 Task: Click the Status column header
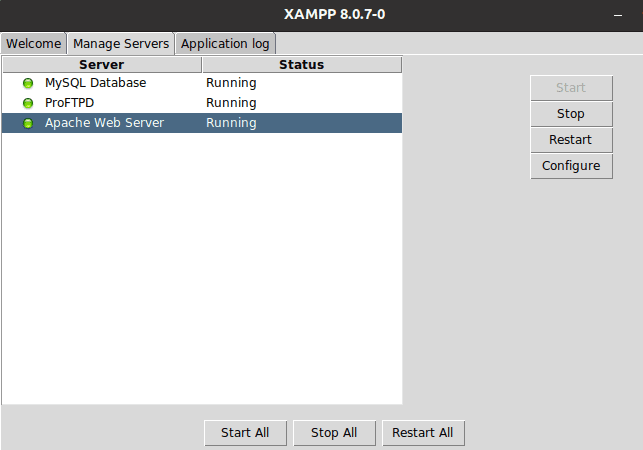302,65
